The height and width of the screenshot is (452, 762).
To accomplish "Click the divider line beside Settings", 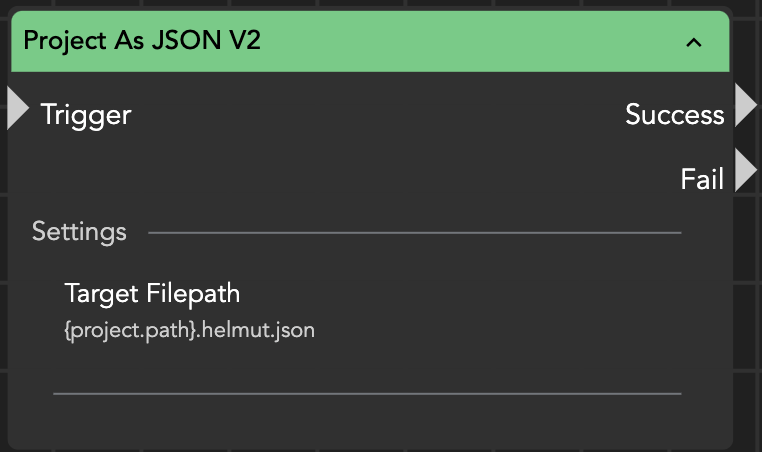I will (414, 233).
